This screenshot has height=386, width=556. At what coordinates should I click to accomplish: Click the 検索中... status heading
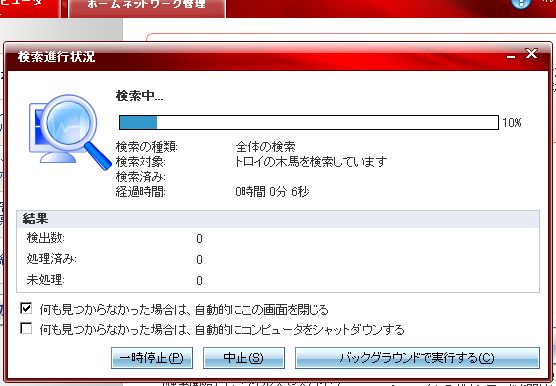click(x=139, y=96)
